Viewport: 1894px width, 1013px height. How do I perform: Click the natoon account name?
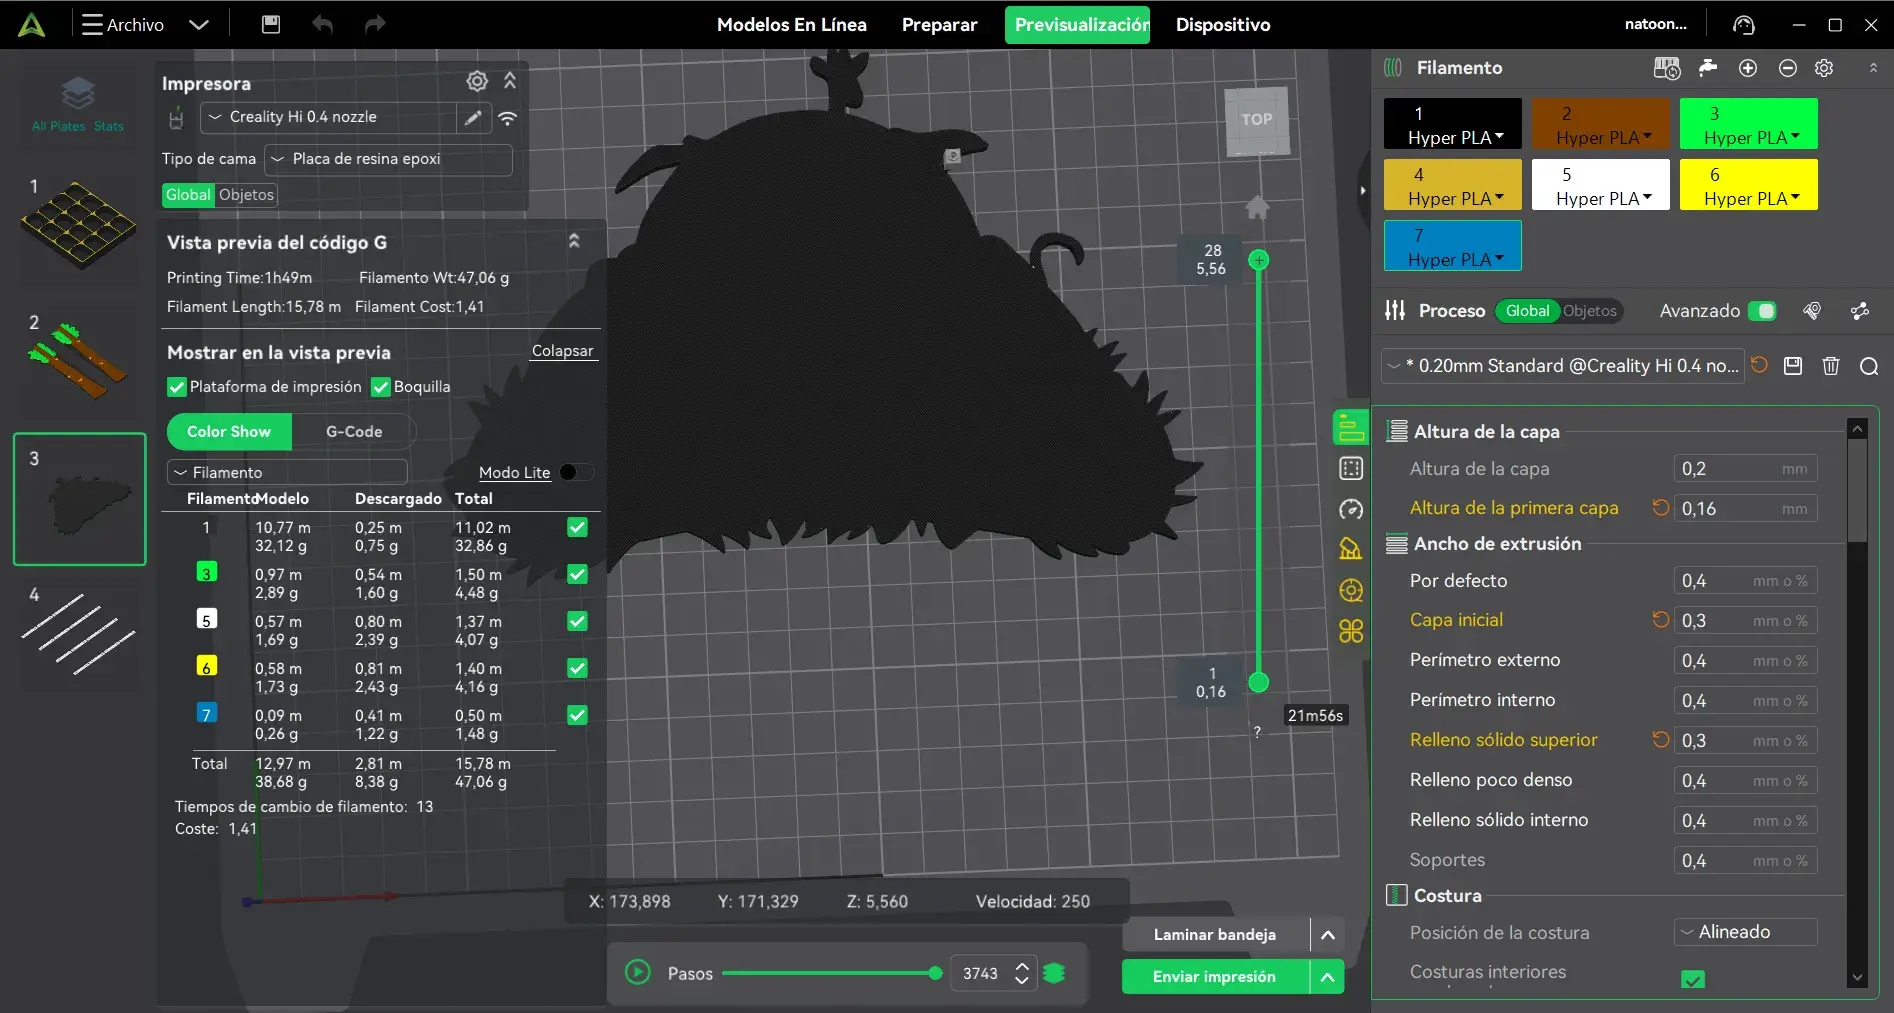click(1656, 25)
